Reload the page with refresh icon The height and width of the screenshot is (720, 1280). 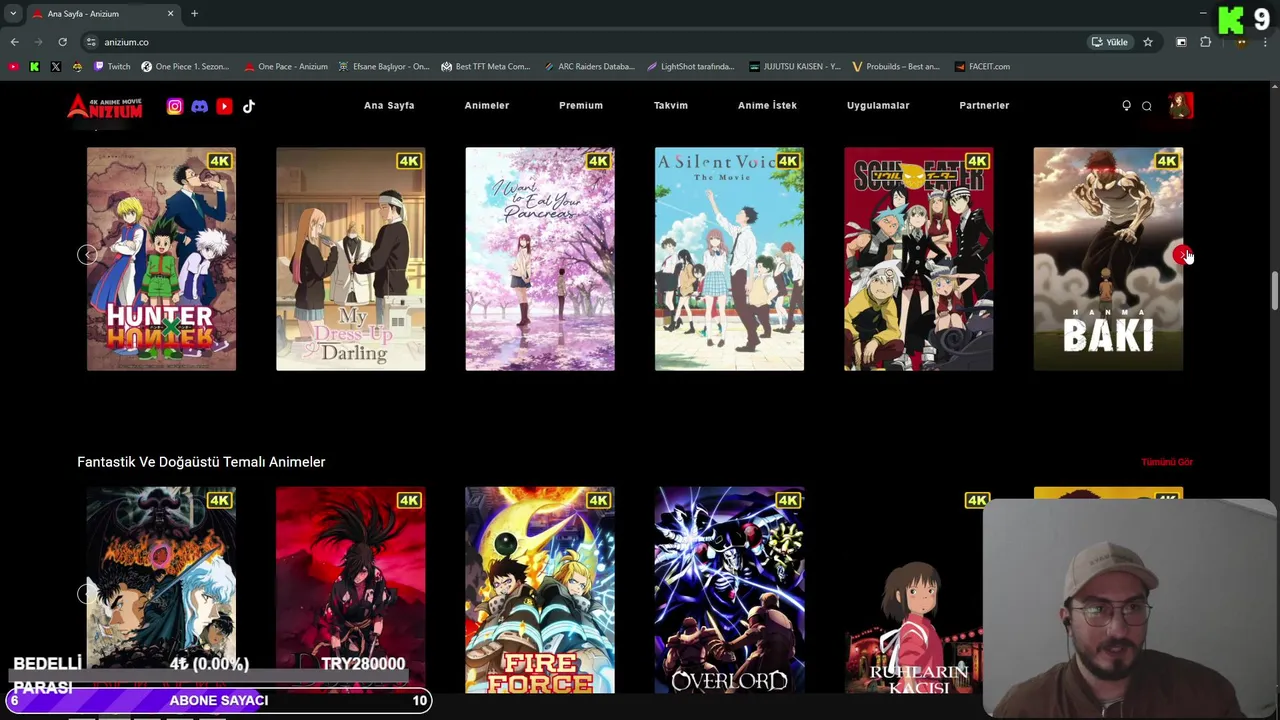pos(62,42)
